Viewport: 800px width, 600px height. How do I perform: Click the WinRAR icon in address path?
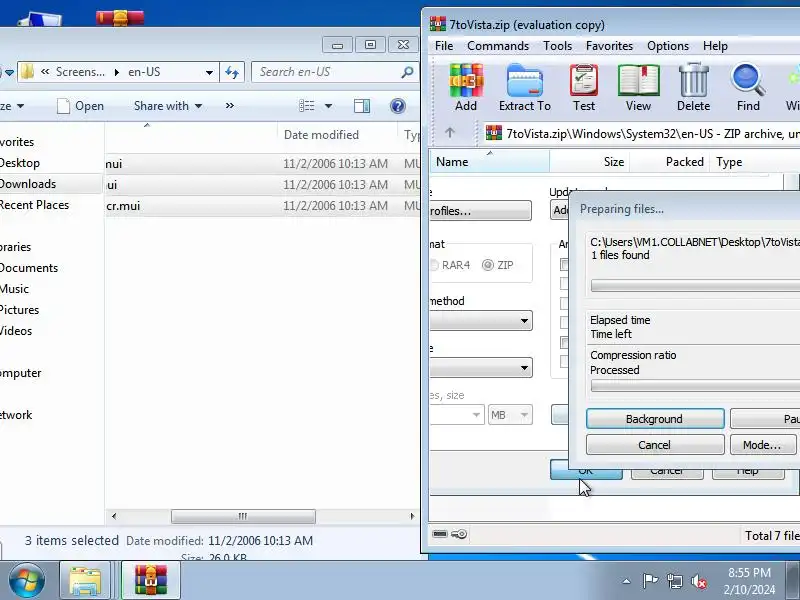click(x=493, y=133)
